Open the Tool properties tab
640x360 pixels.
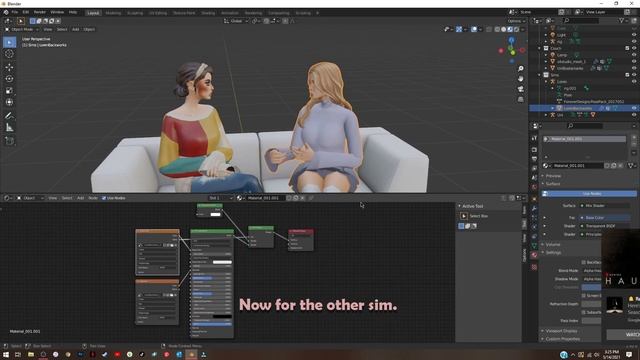tap(534, 139)
